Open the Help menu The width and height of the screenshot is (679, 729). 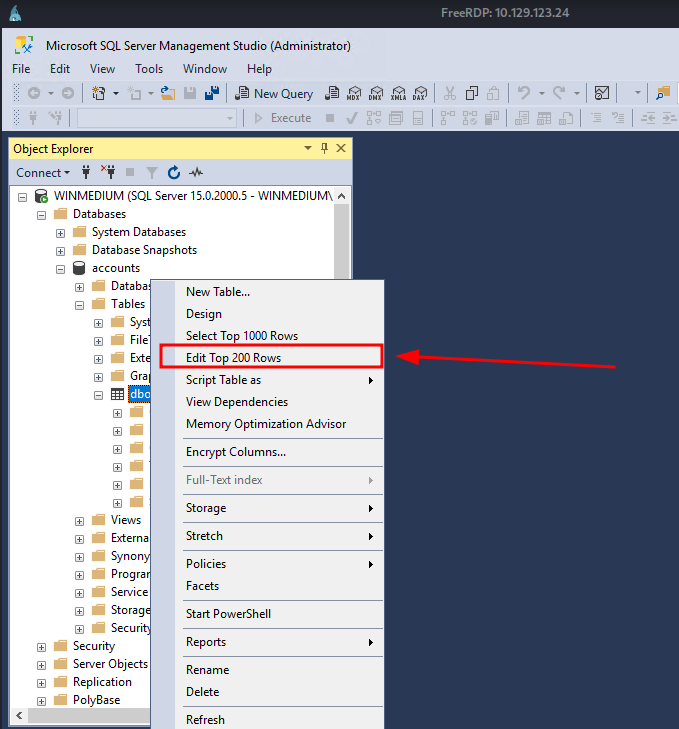(x=260, y=69)
